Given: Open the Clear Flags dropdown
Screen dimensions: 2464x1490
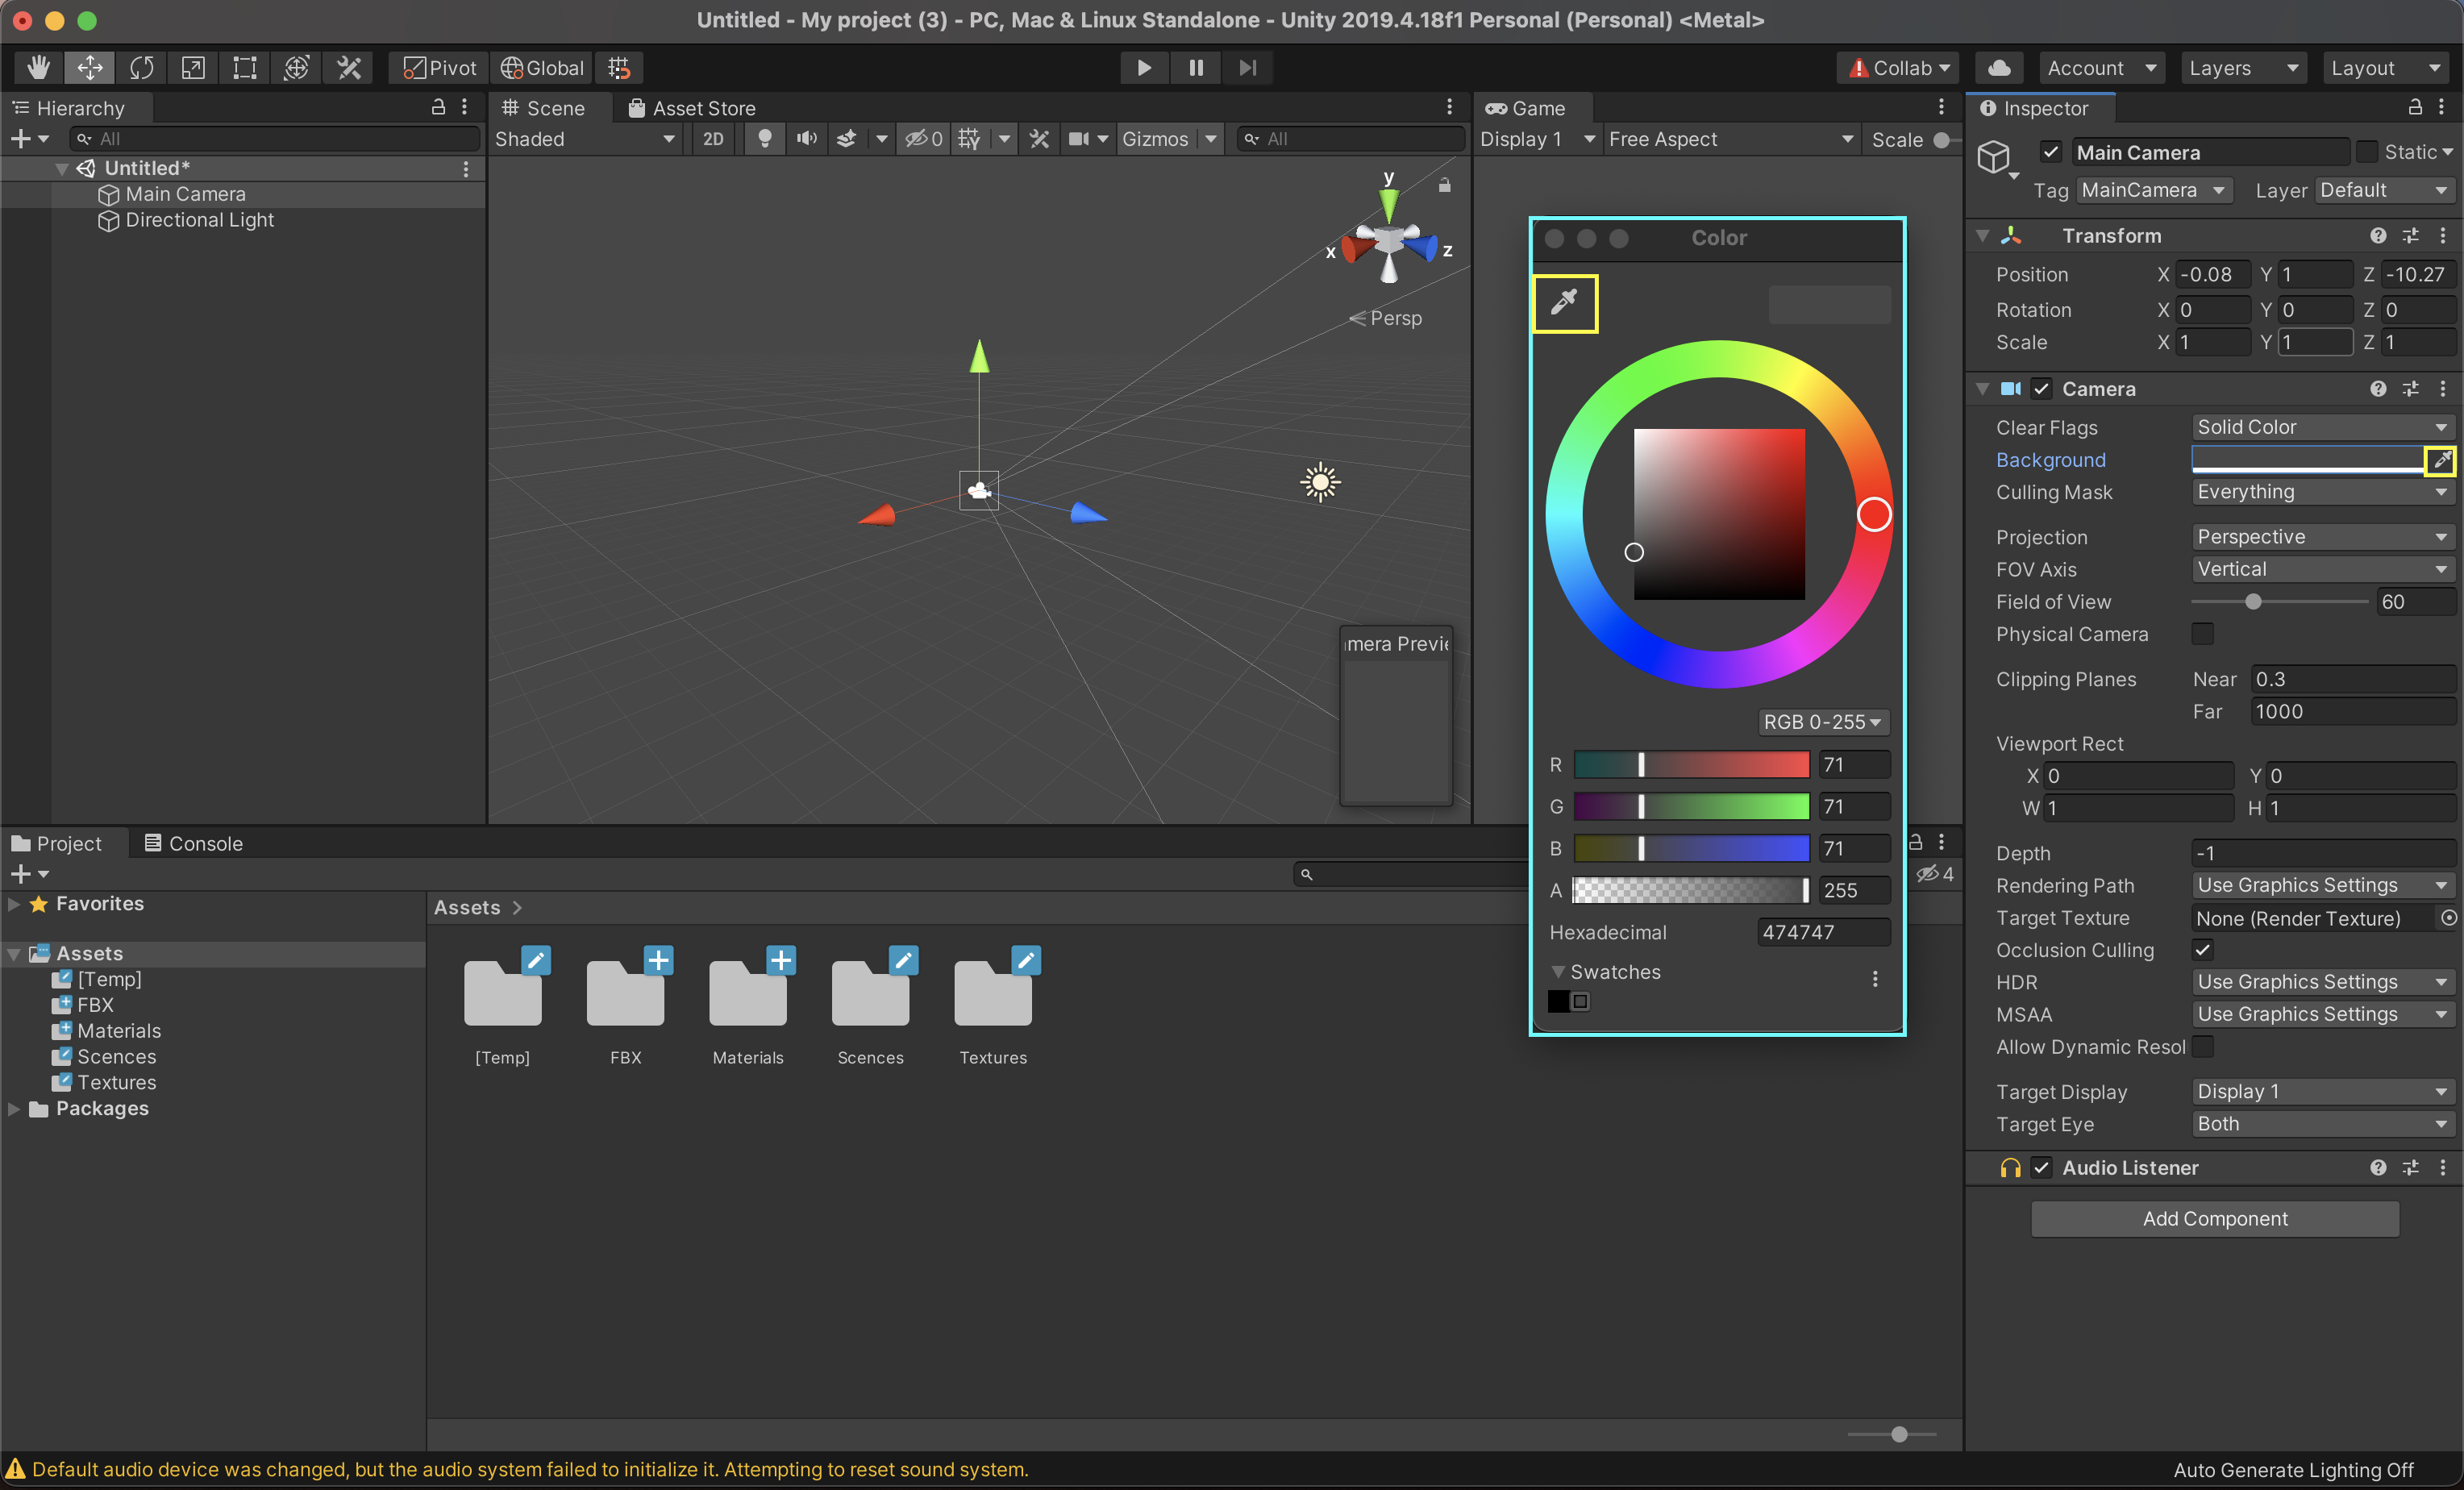Looking at the screenshot, I should pyautogui.click(x=2321, y=427).
